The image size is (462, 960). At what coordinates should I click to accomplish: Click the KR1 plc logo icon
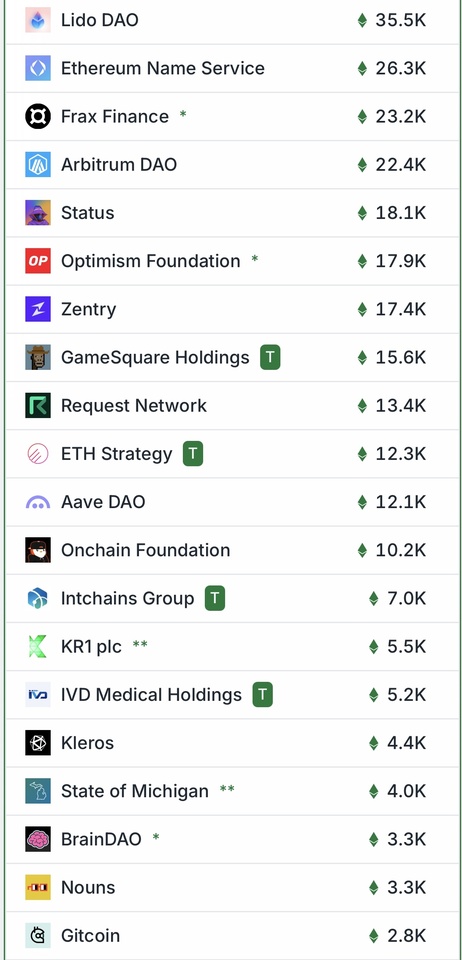coord(38,647)
